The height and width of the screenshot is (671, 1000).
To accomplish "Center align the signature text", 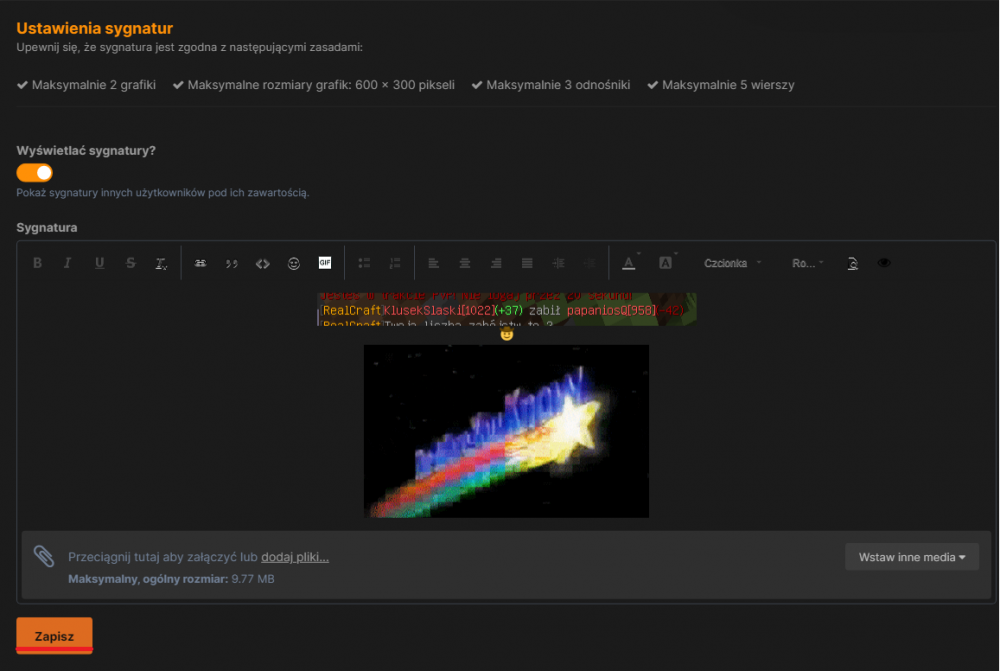I will 464,262.
